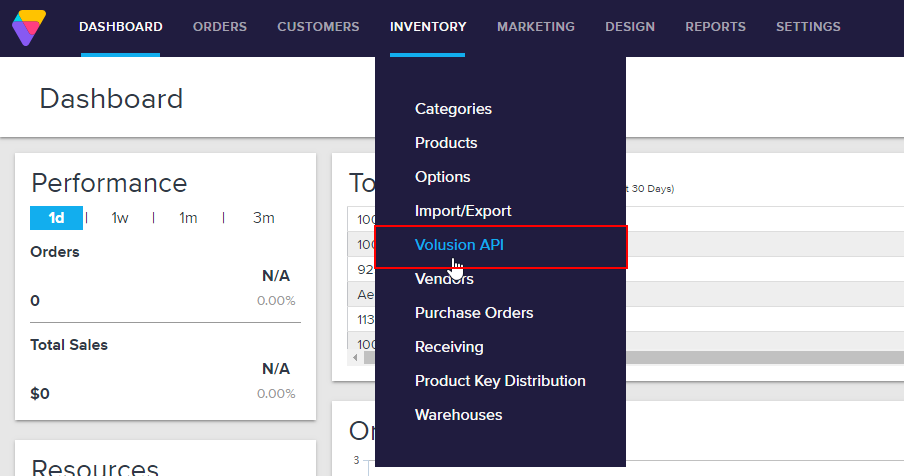Screen dimensions: 904x476
Task: Open the Settings menu
Action: [808, 27]
